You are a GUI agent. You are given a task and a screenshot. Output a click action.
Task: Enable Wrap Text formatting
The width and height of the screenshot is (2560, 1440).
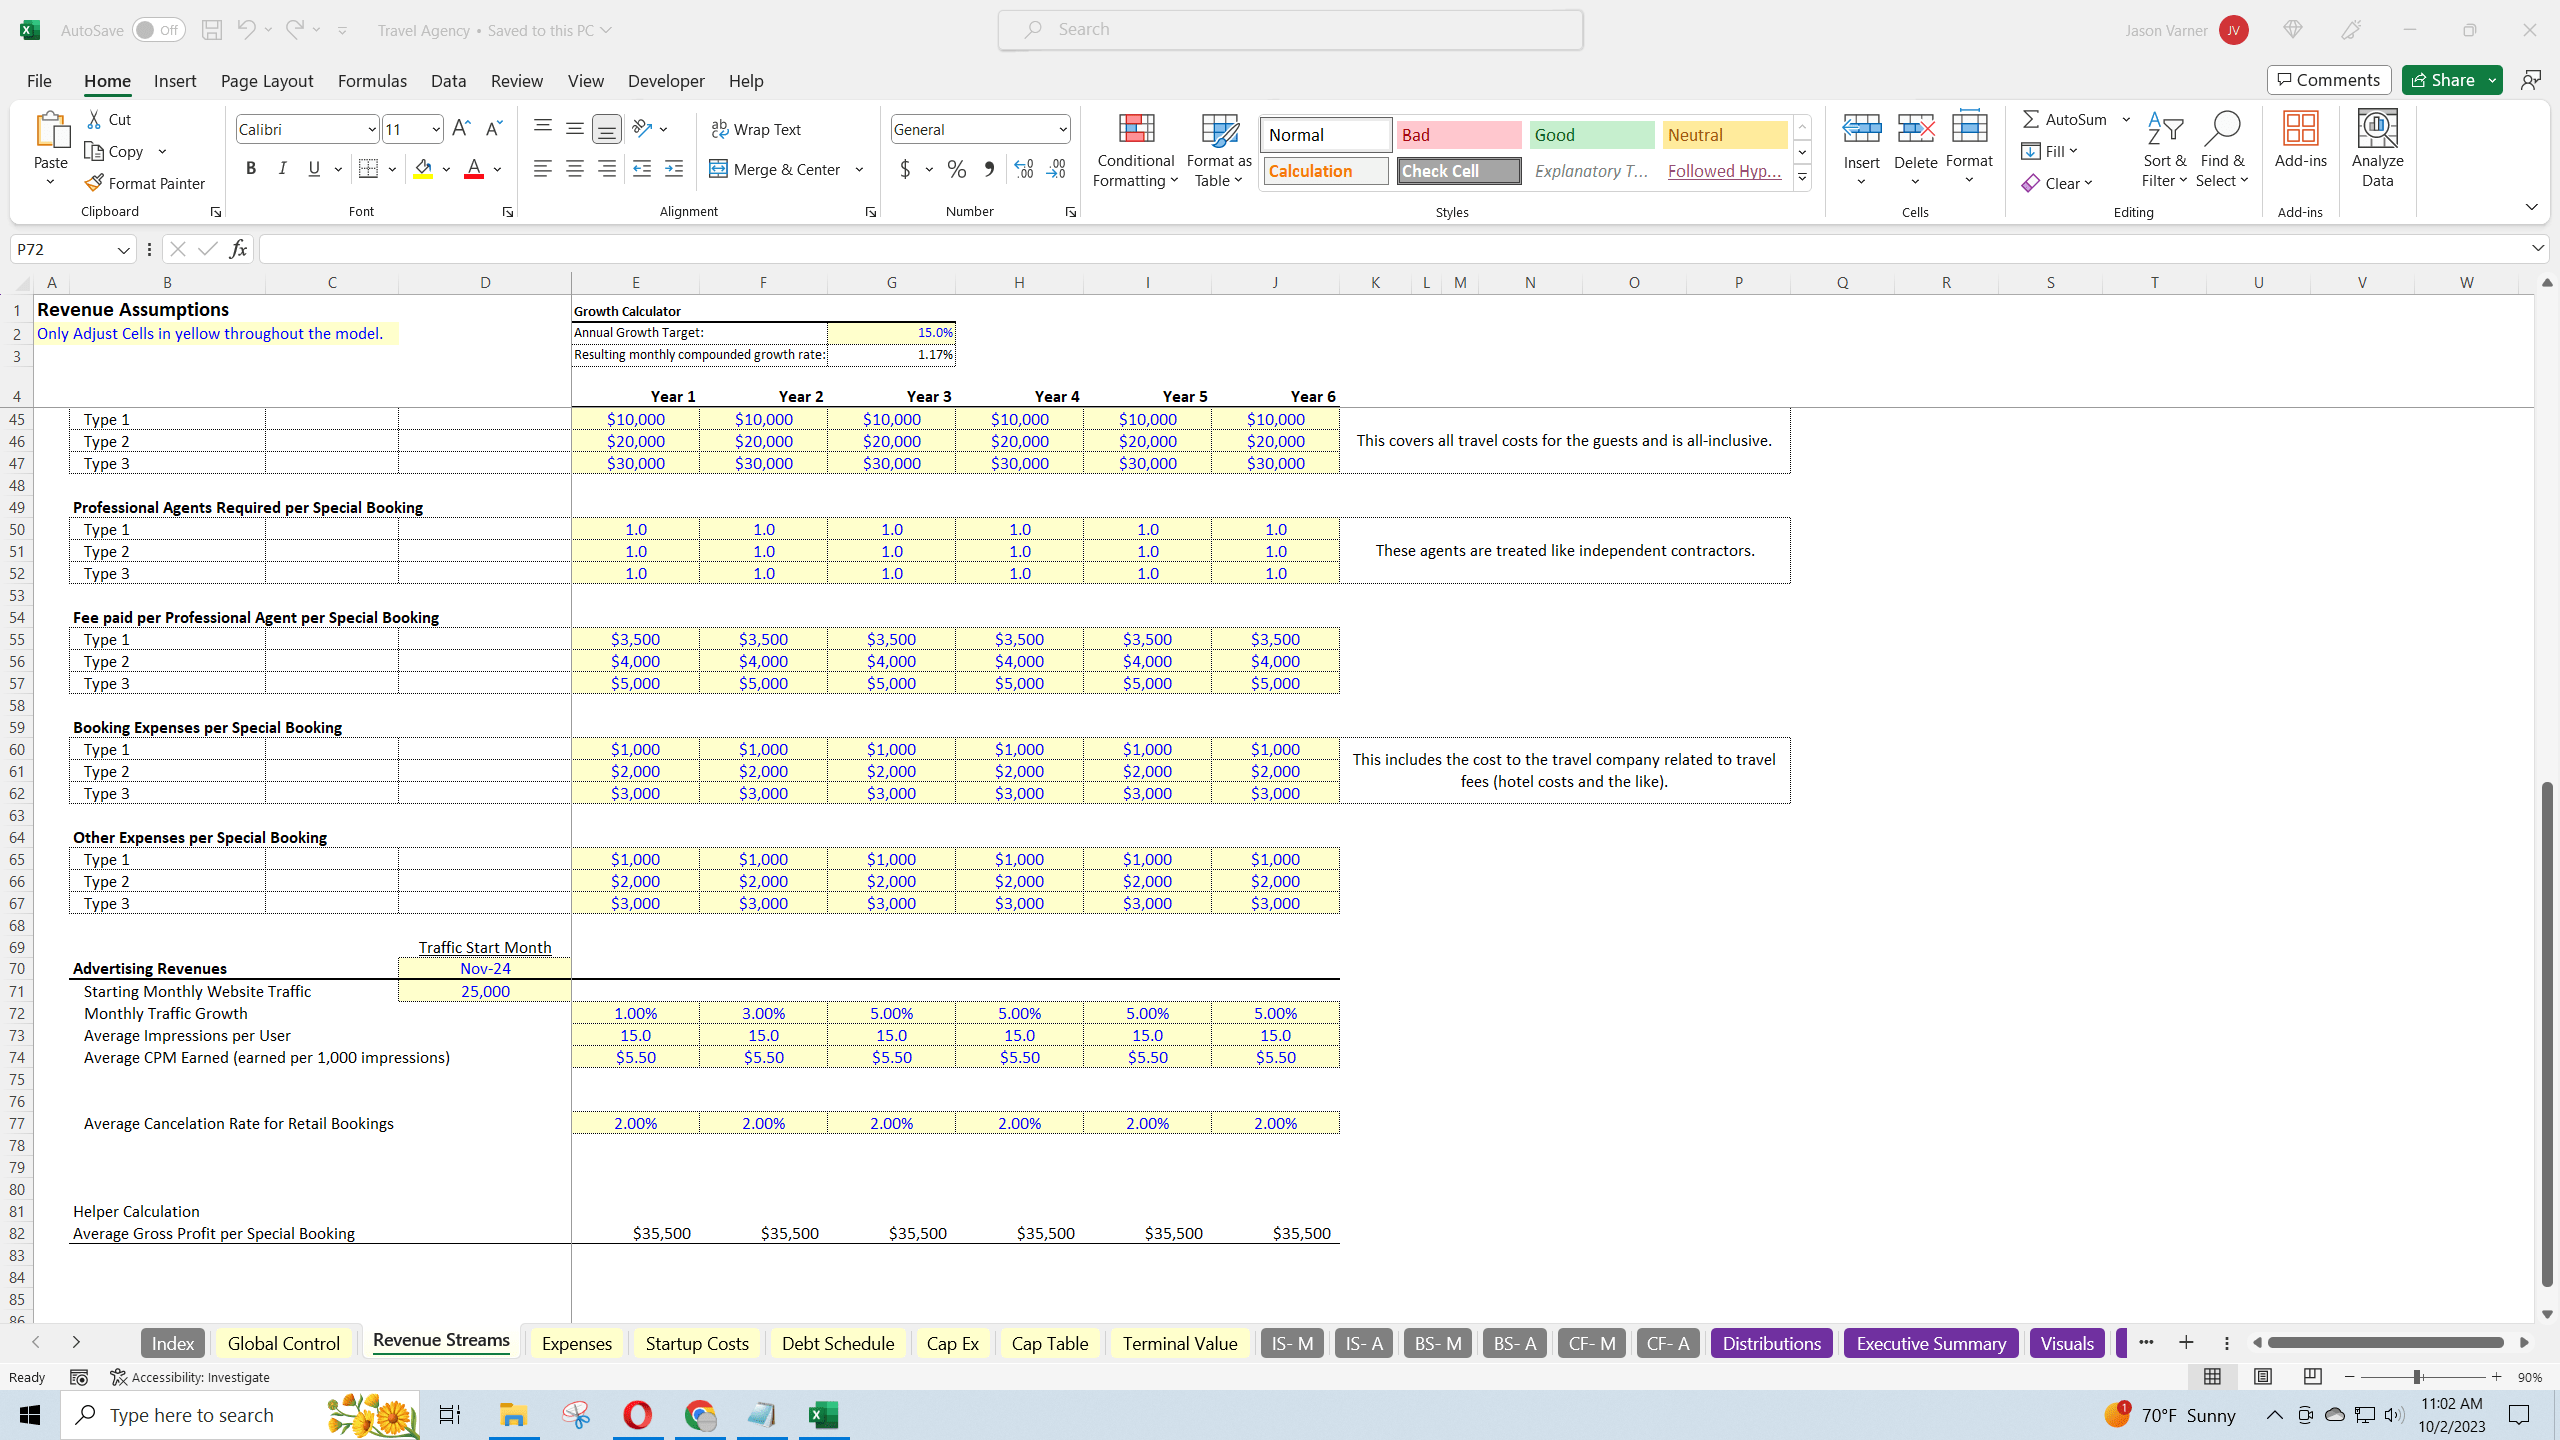[757, 129]
